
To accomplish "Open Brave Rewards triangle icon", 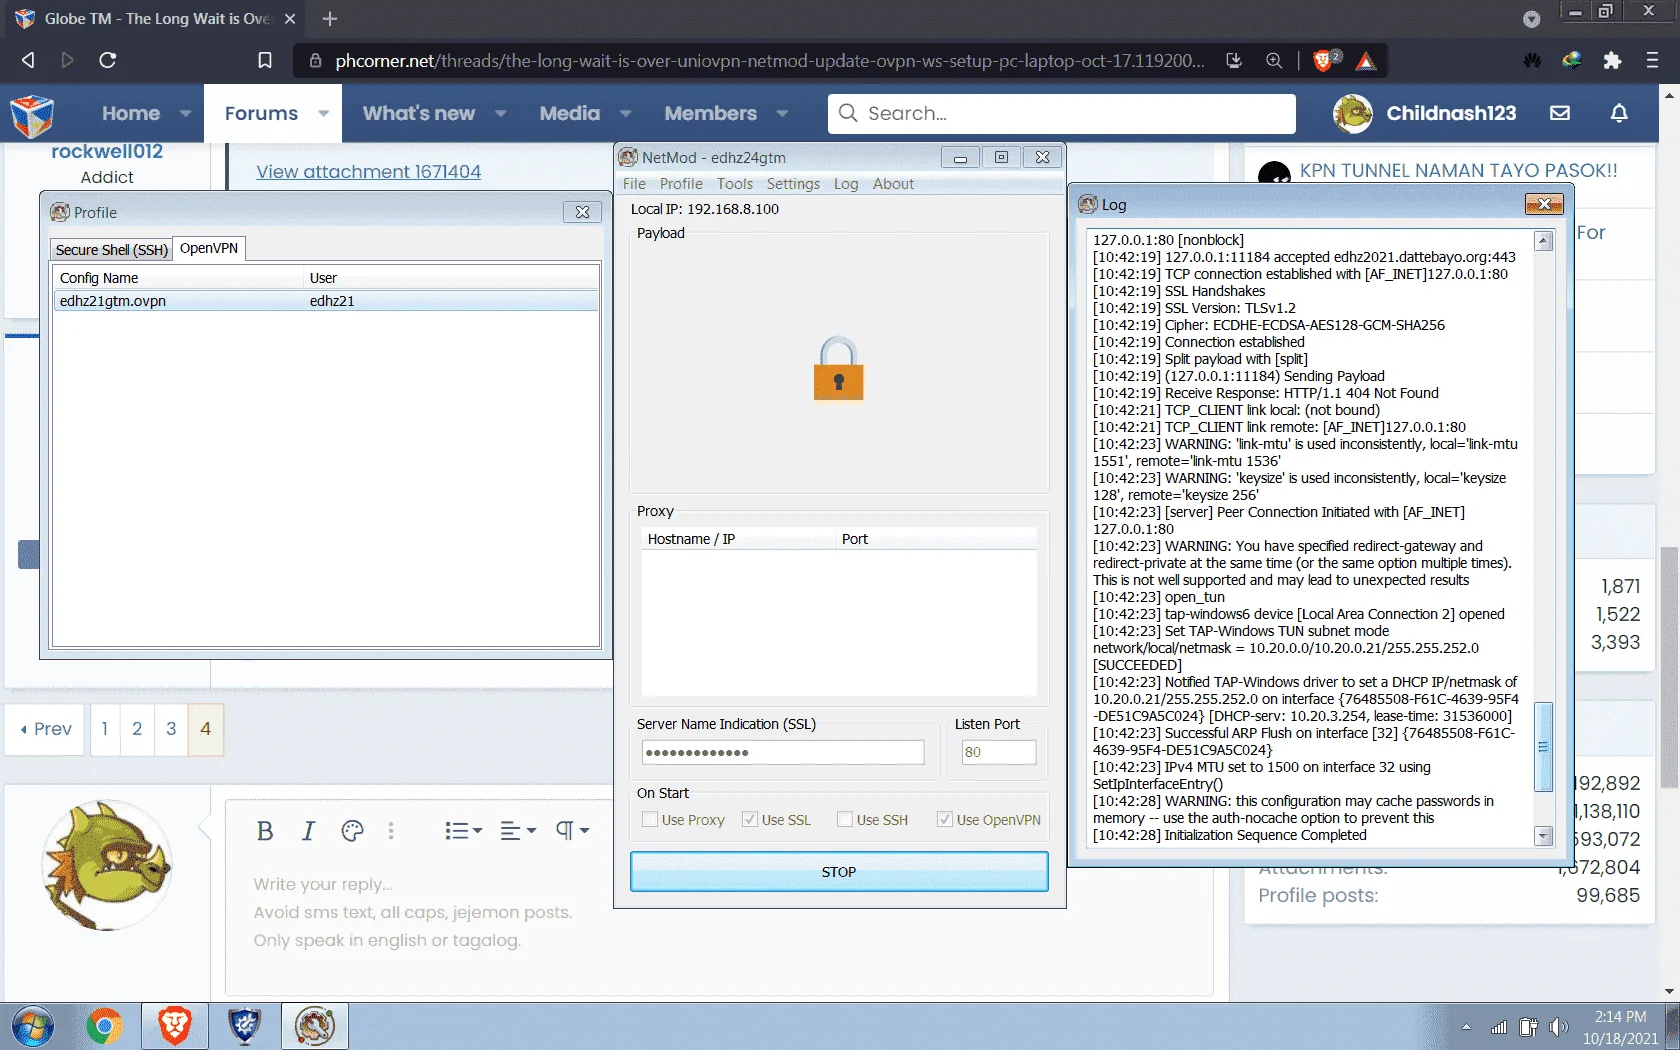I will coord(1366,61).
